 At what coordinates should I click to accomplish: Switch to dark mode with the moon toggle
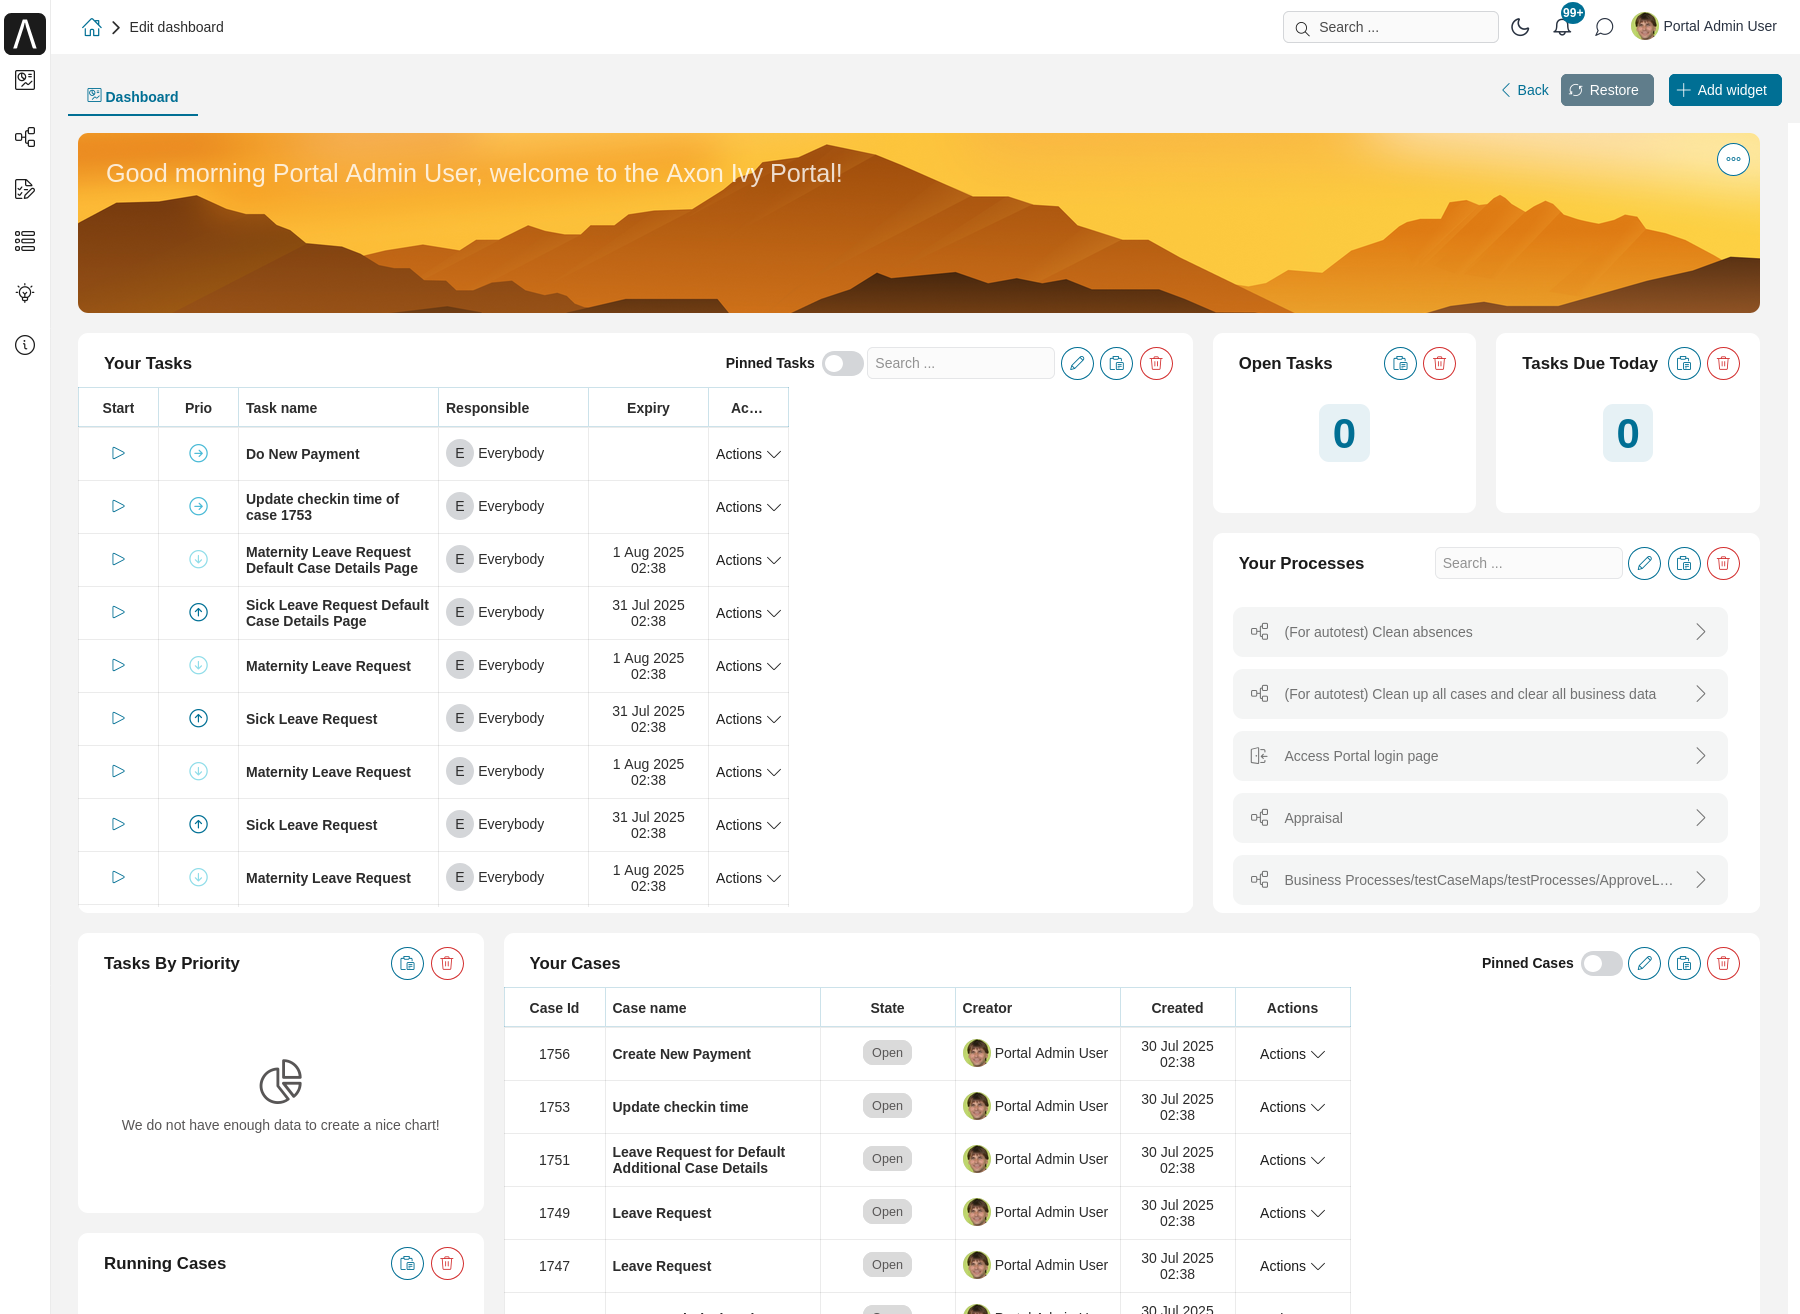pos(1520,27)
